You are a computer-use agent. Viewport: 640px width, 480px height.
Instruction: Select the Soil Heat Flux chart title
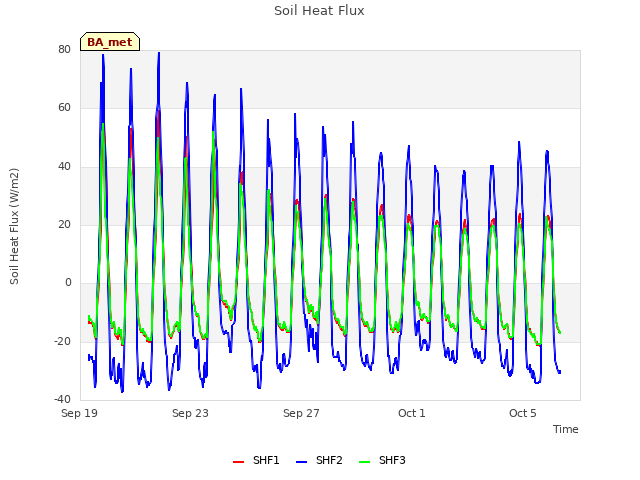pos(319,11)
